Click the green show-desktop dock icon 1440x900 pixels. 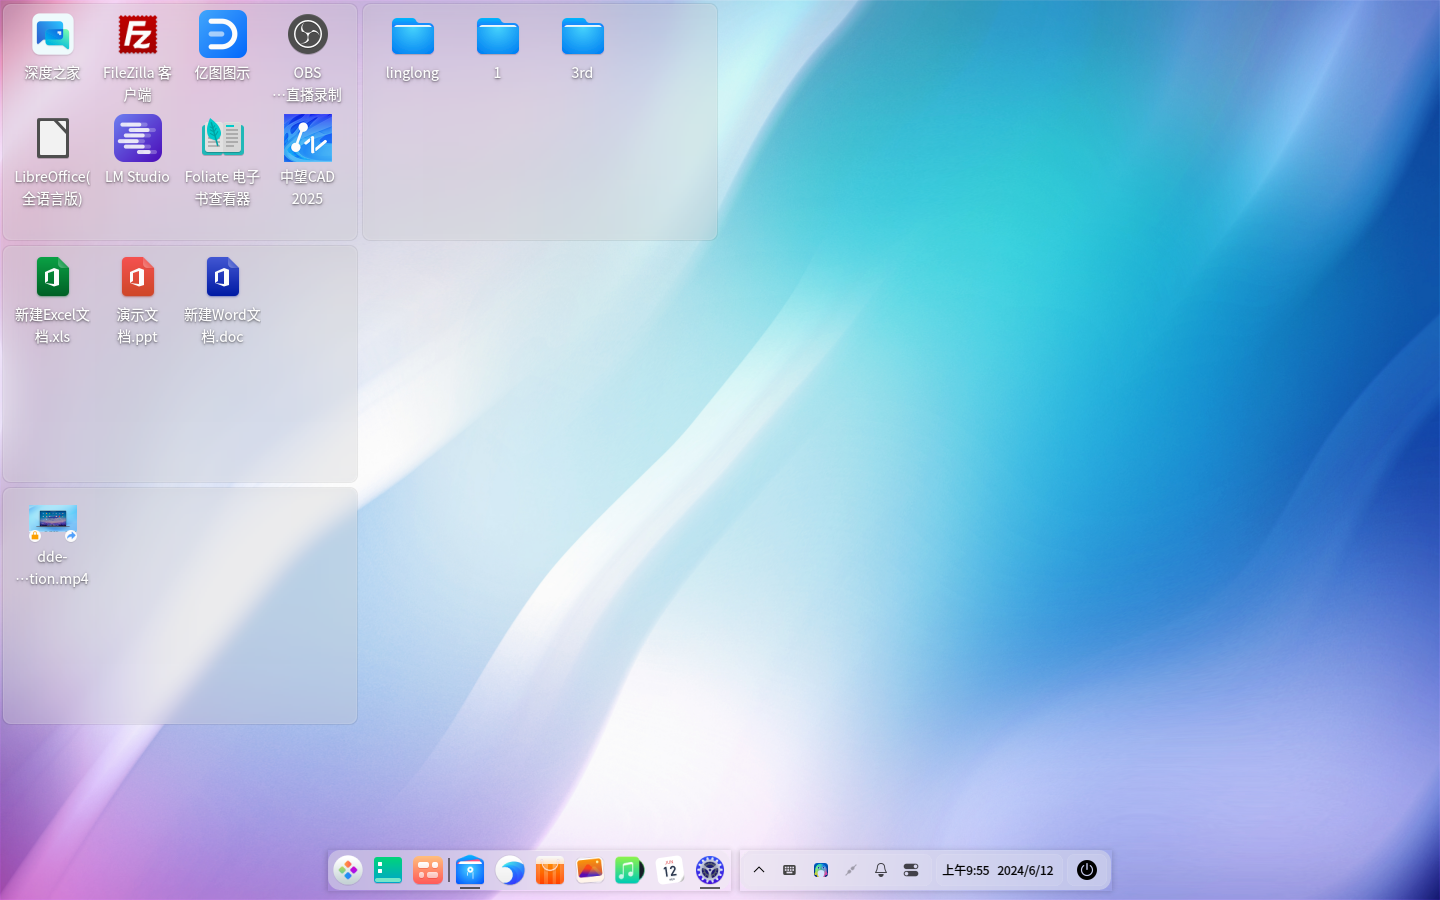(388, 870)
